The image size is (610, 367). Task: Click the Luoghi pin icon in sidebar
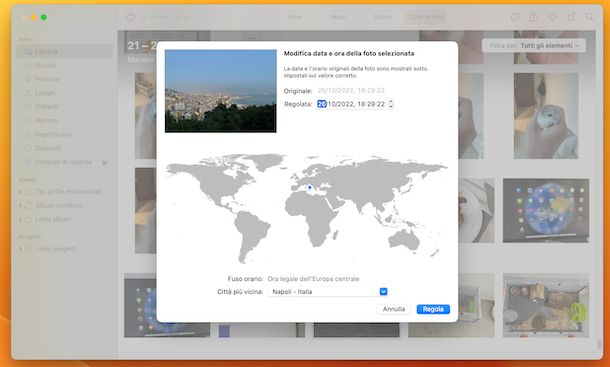click(x=28, y=93)
